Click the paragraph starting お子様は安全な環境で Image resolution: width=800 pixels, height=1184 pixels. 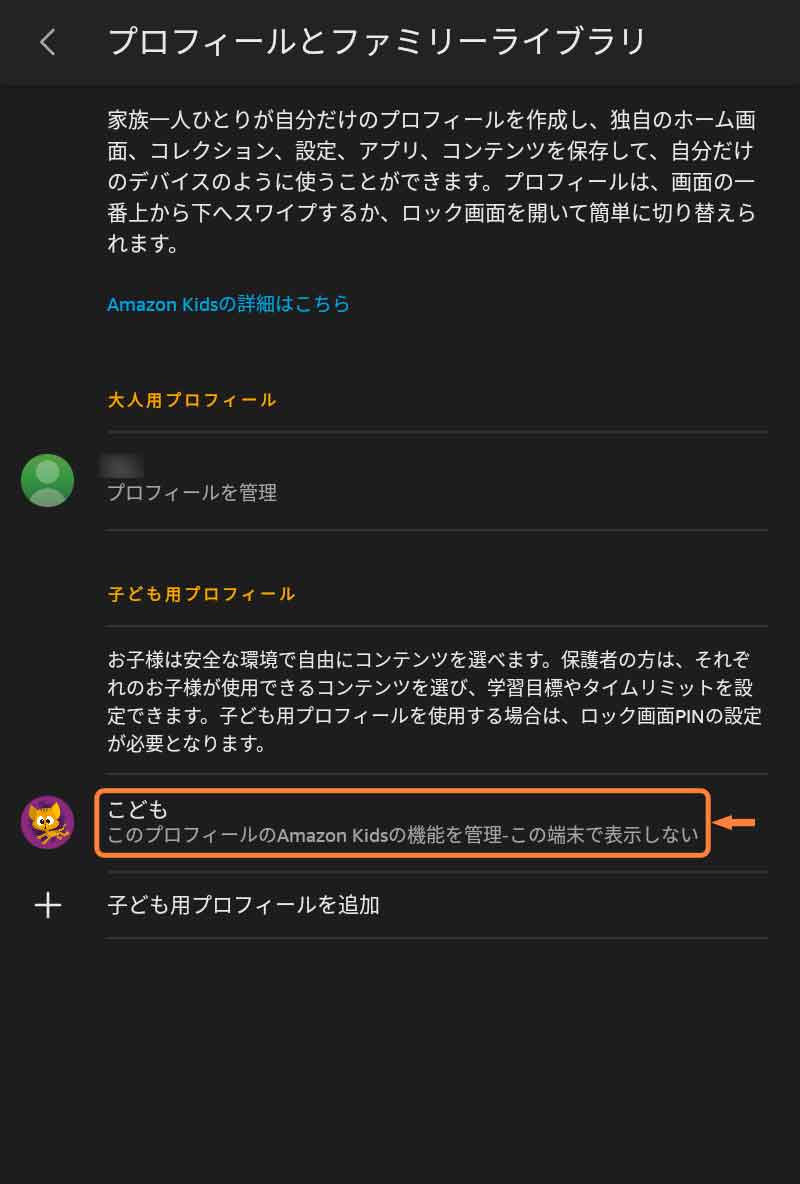click(434, 701)
